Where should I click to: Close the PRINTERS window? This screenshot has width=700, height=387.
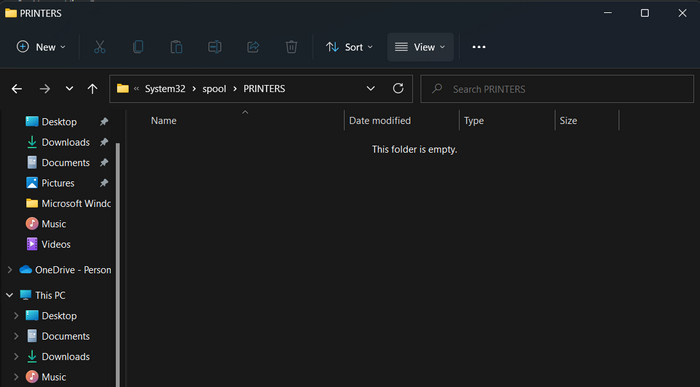click(682, 13)
